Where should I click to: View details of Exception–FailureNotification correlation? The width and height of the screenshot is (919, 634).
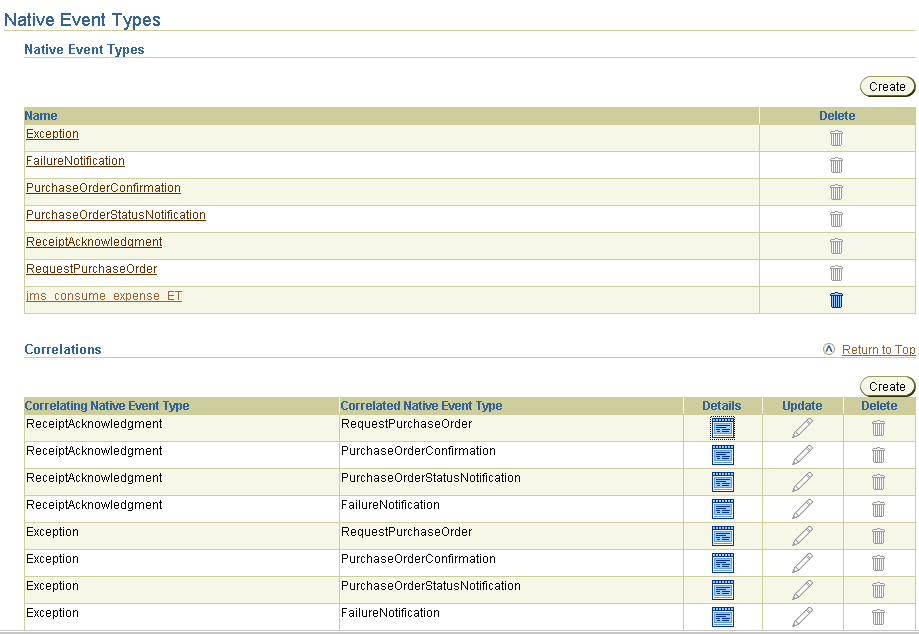723,617
